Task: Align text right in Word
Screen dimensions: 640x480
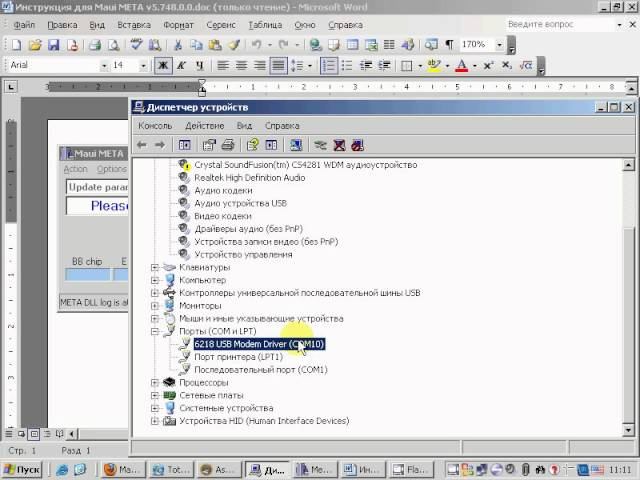Action: (x=260, y=65)
